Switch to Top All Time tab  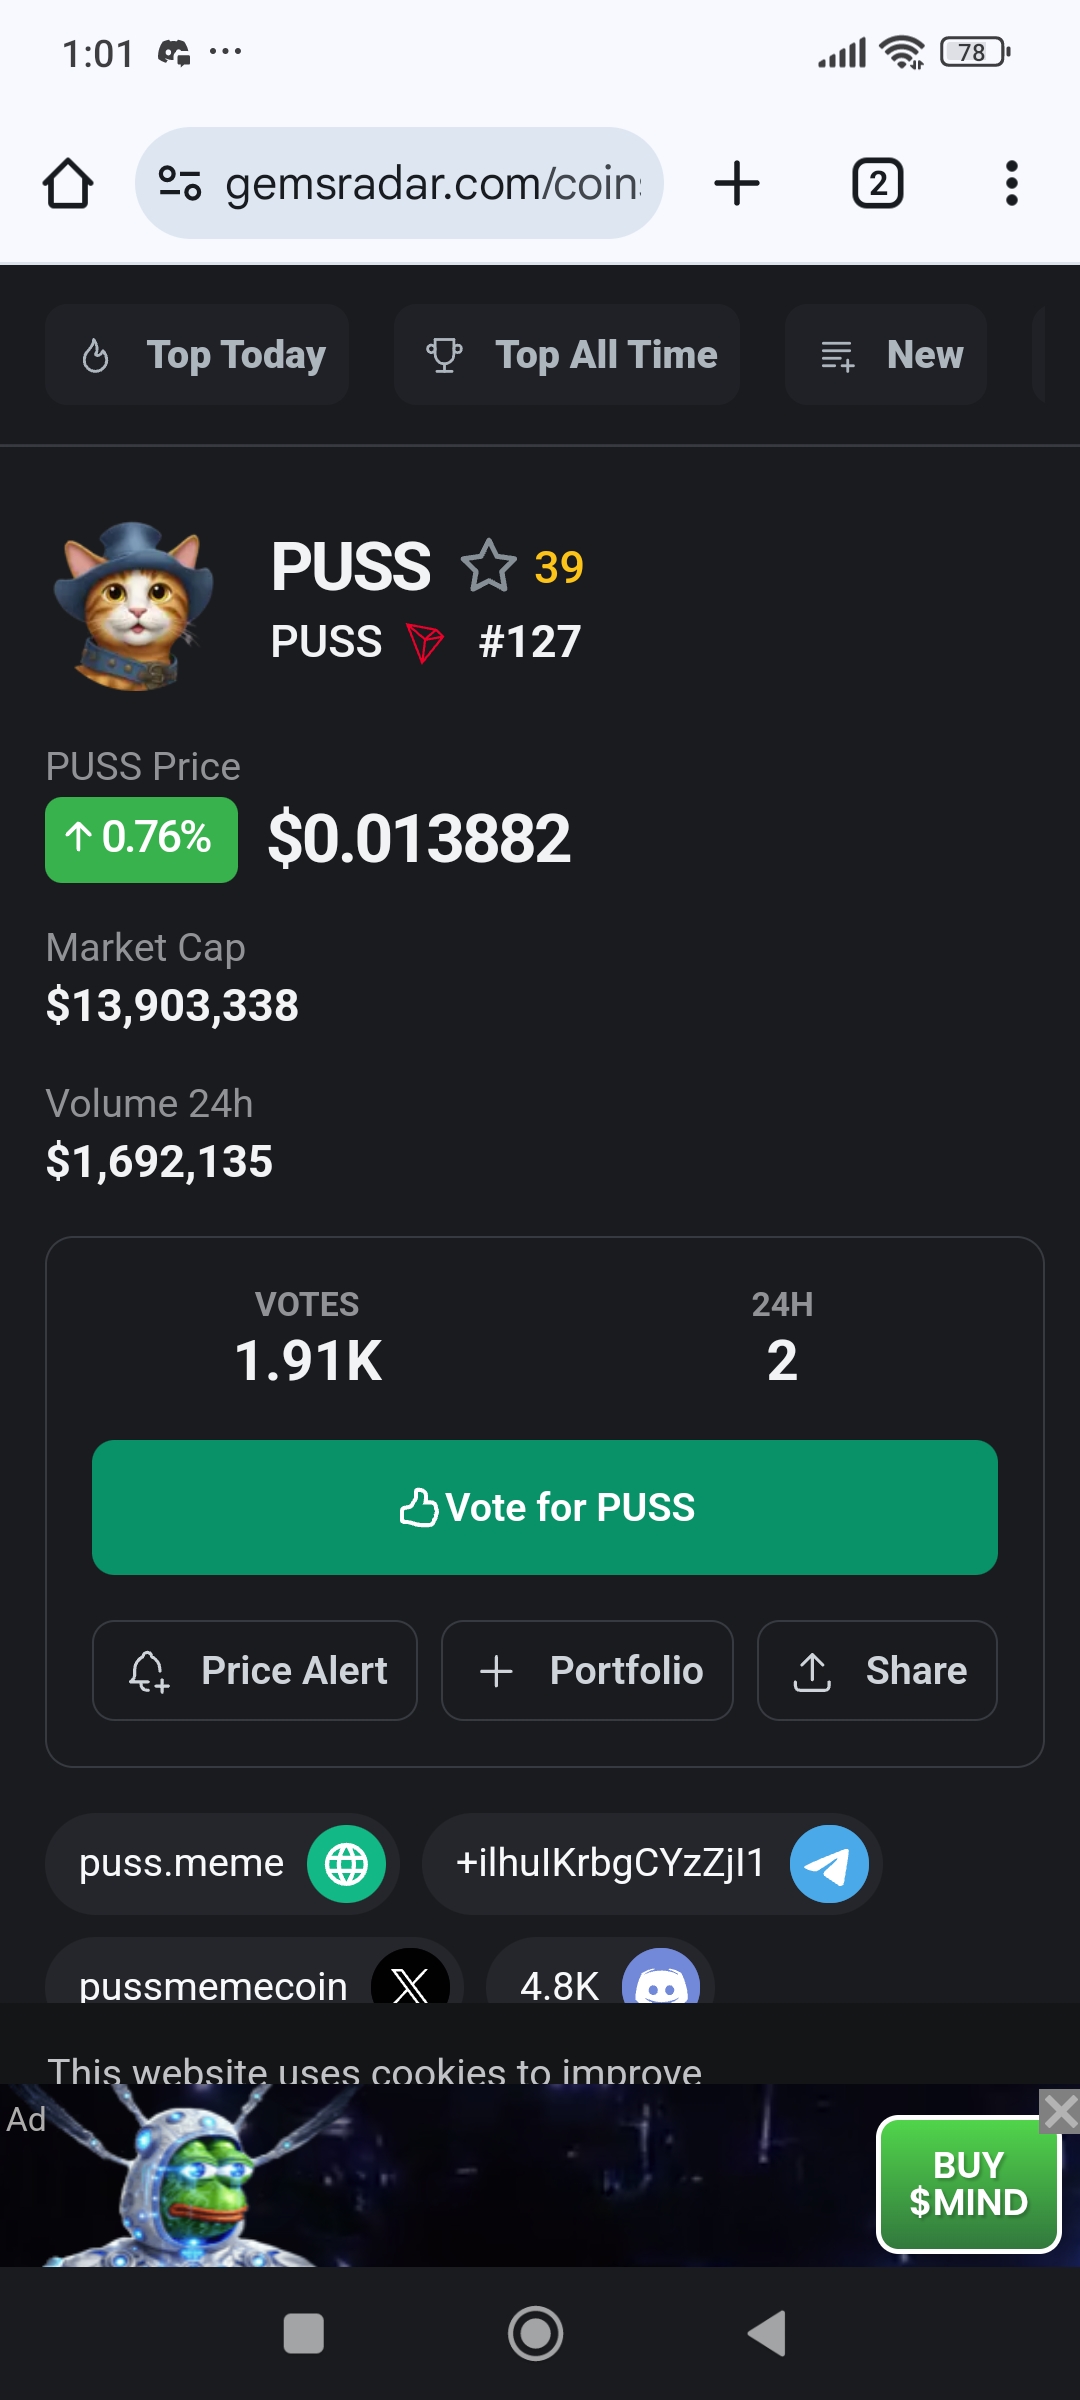point(567,354)
